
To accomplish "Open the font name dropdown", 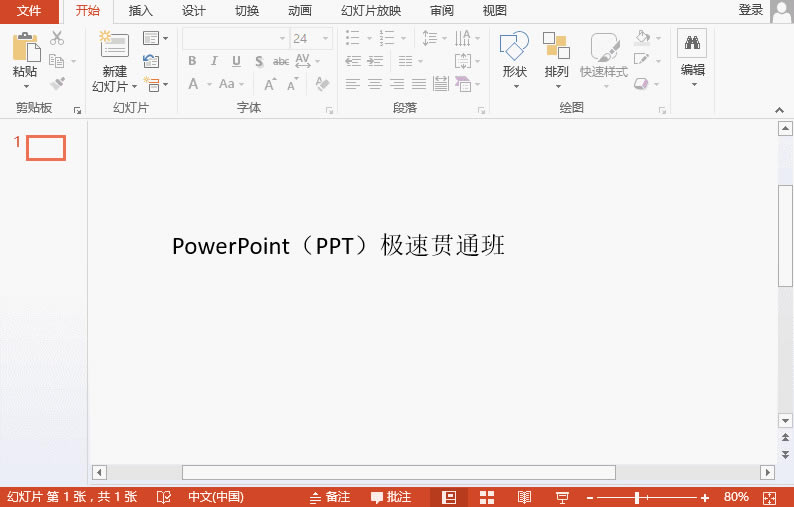I will point(283,38).
